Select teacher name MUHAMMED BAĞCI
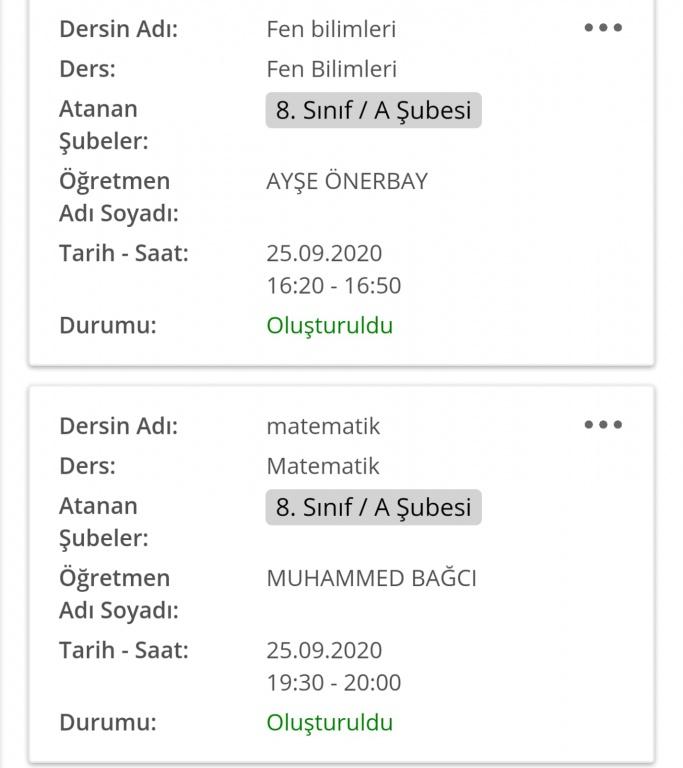This screenshot has width=683, height=768. [371, 578]
